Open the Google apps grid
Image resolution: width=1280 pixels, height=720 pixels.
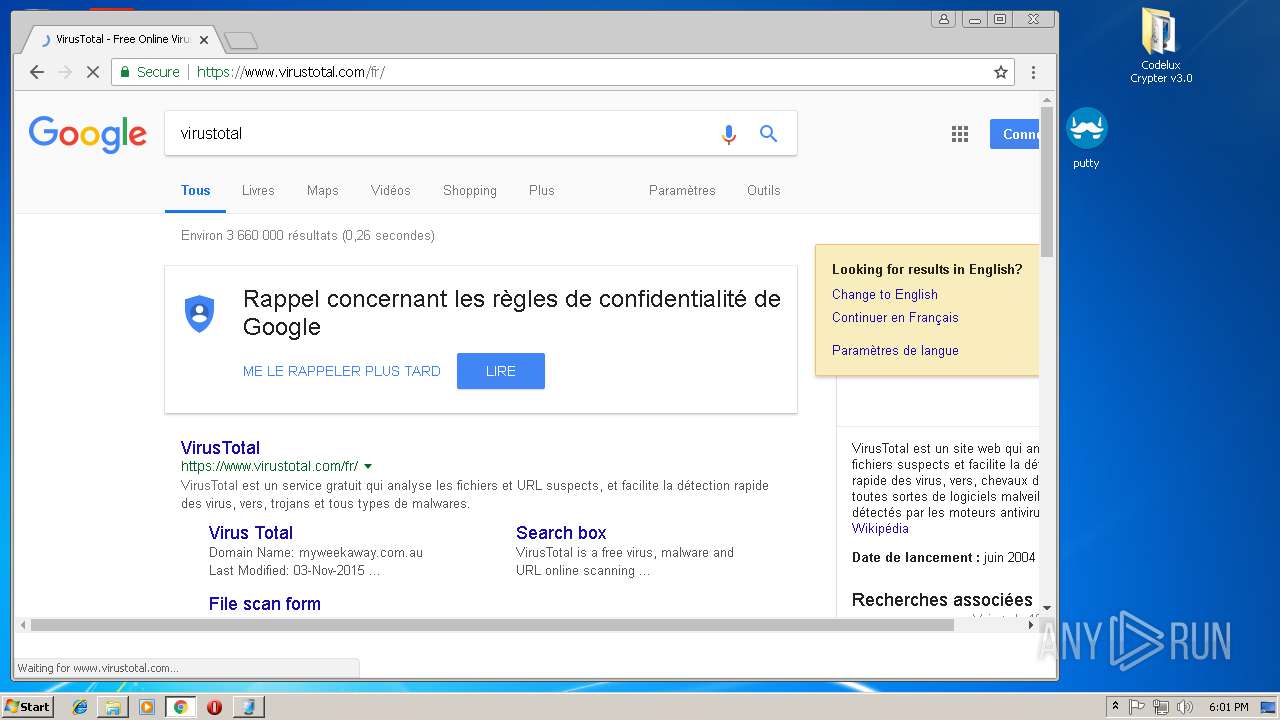tap(960, 134)
